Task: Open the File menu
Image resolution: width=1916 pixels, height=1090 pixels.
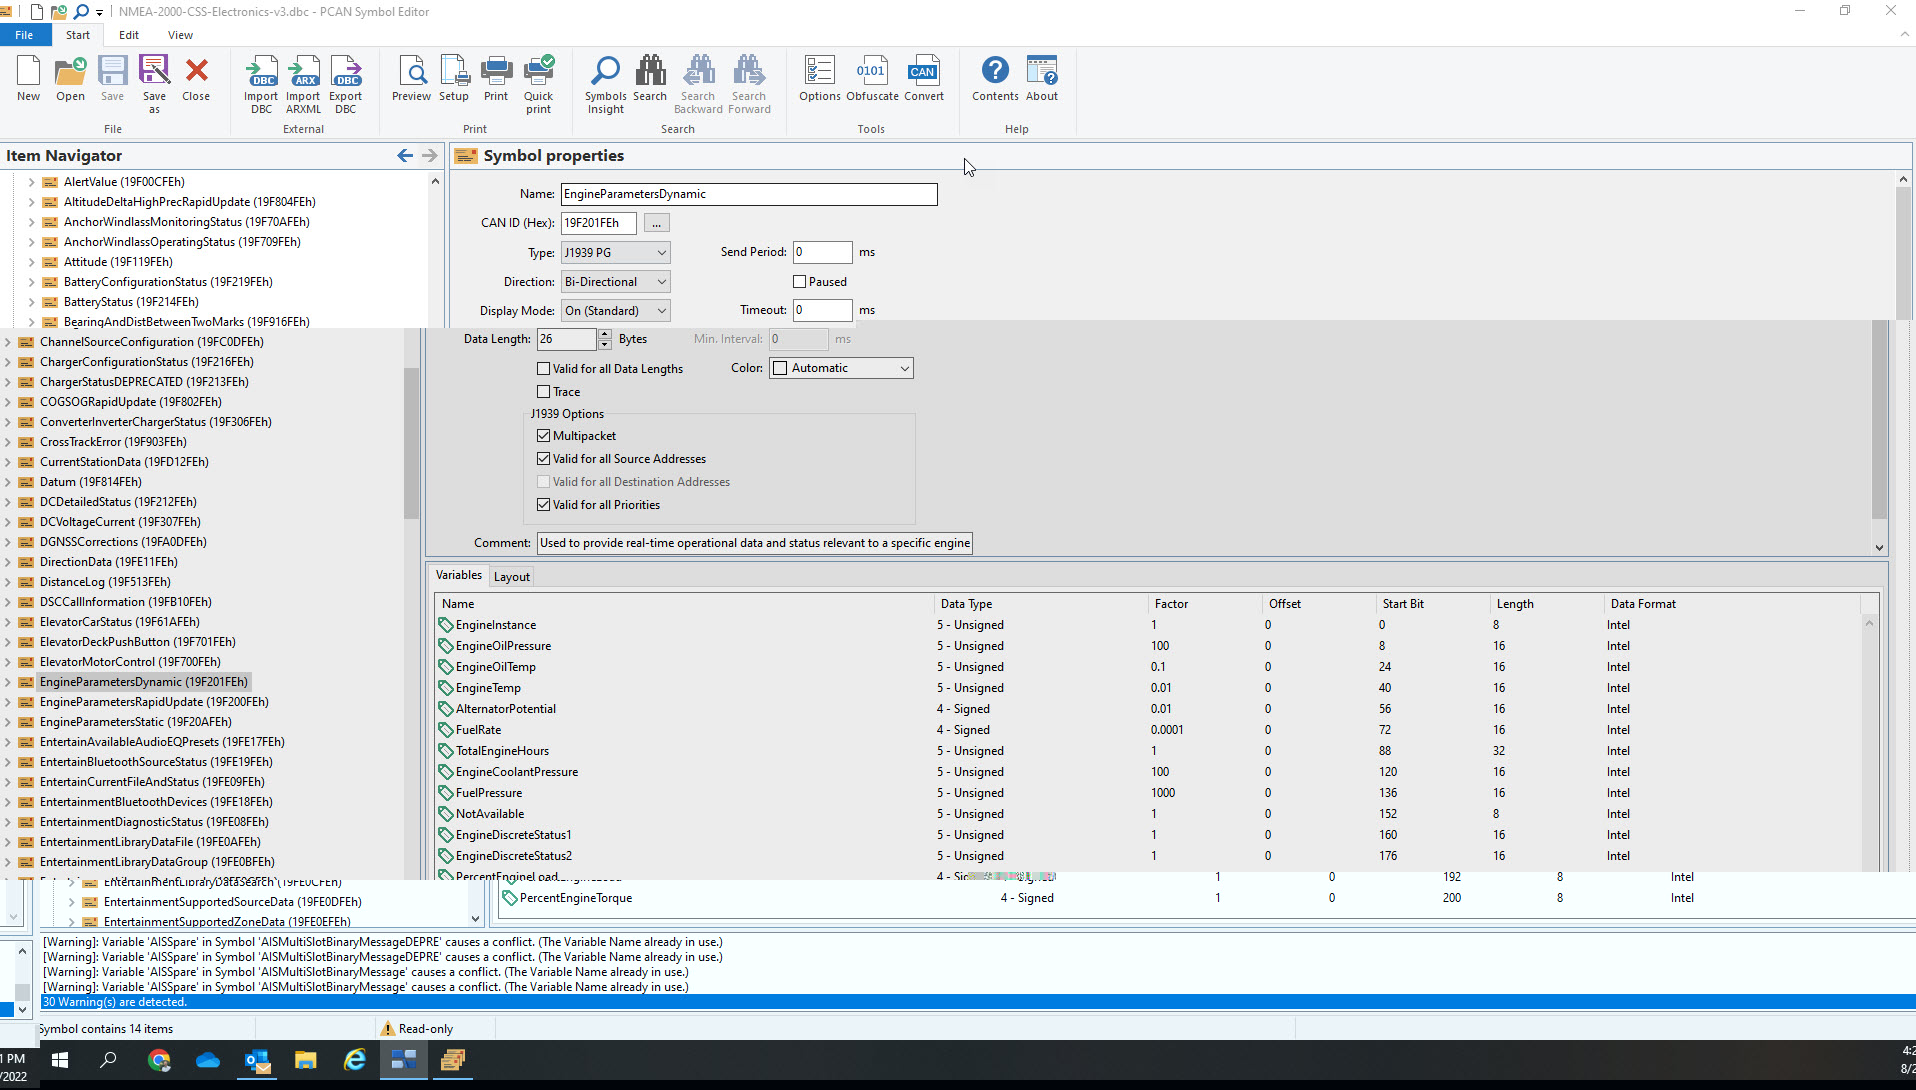Action: [x=24, y=35]
